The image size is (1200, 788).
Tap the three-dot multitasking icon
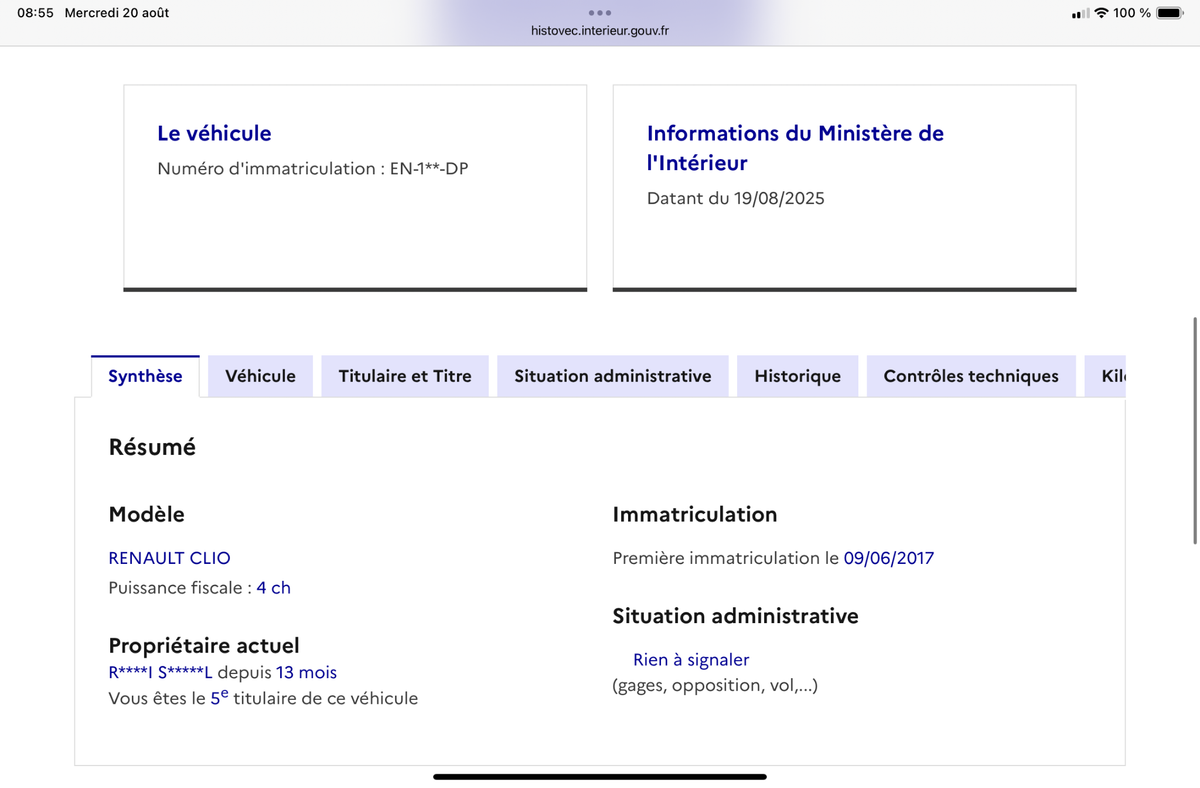coord(599,12)
